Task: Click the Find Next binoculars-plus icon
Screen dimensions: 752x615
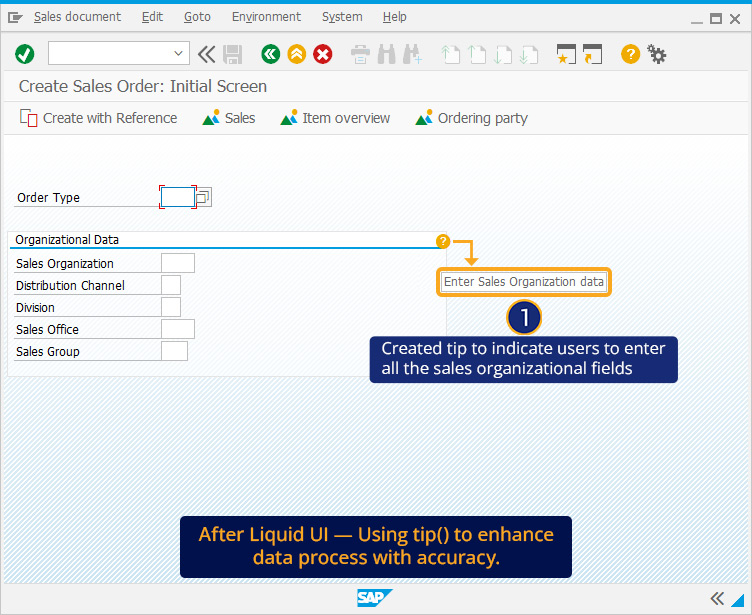Action: click(412, 54)
